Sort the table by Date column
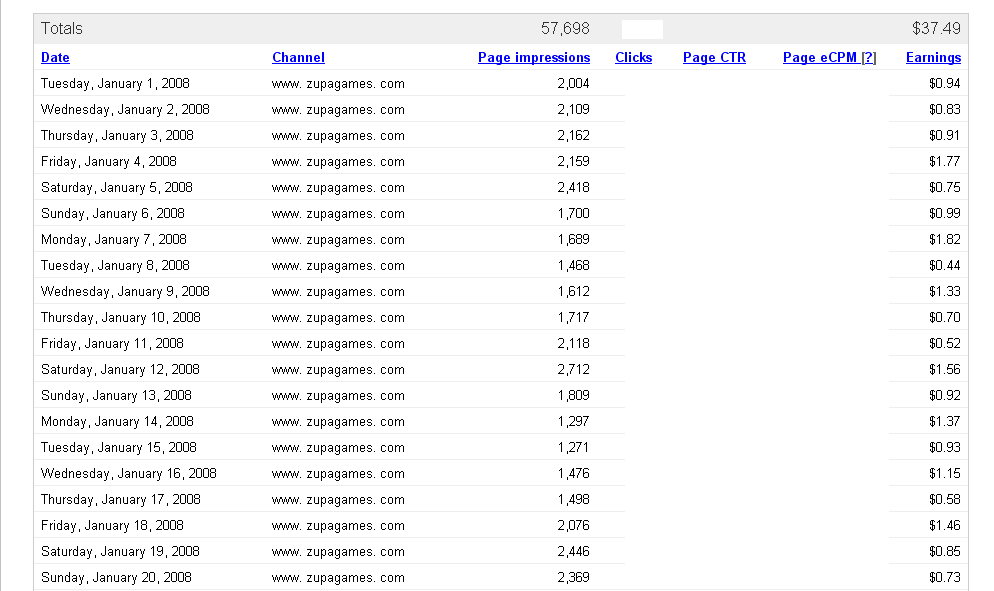The image size is (994, 591). coord(54,57)
